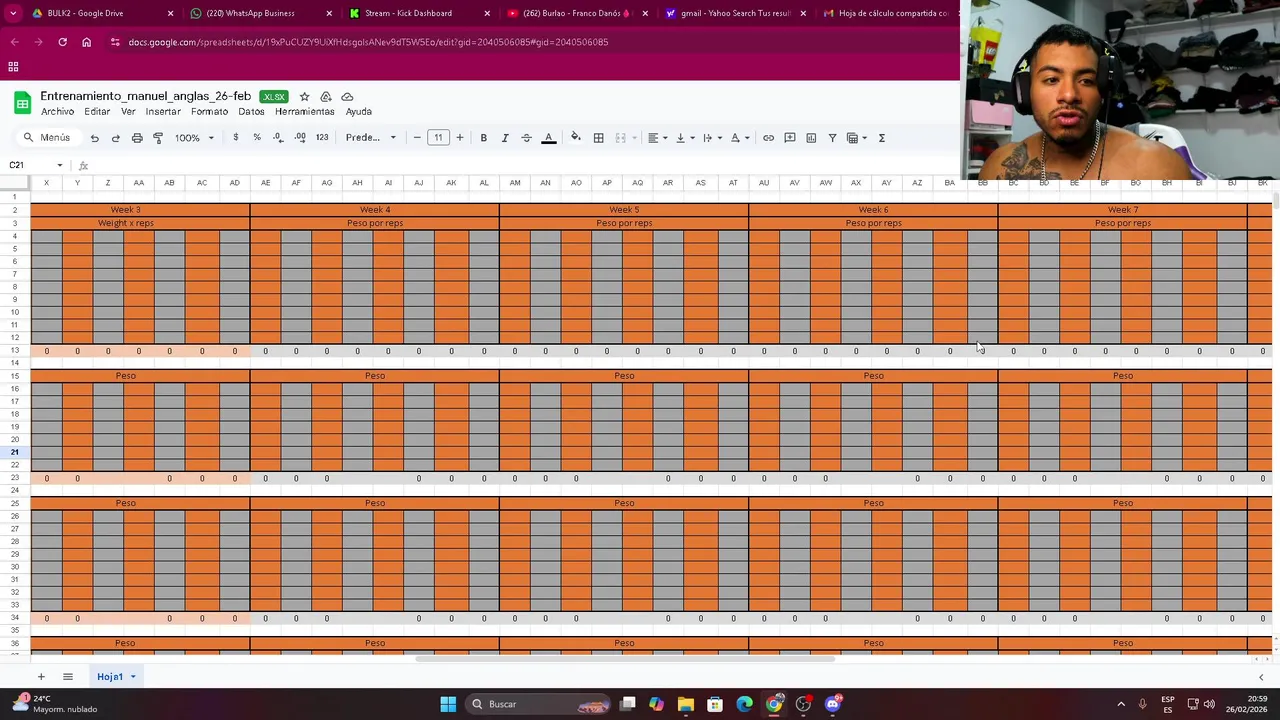
Task: Open the functions sigma icon
Action: [x=882, y=138]
